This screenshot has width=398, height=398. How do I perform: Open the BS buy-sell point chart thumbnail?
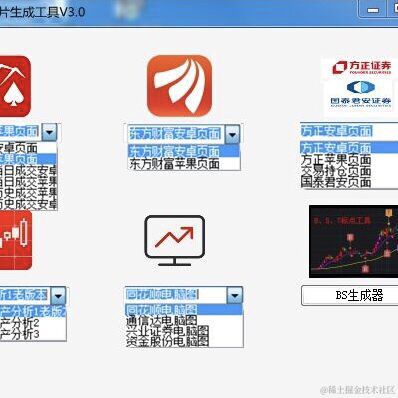[354, 241]
